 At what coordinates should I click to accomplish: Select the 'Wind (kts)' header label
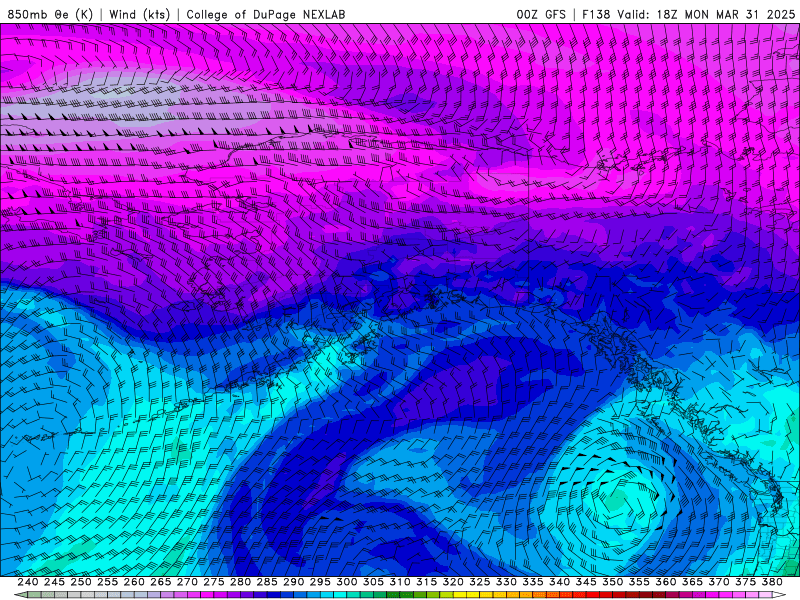pos(139,14)
